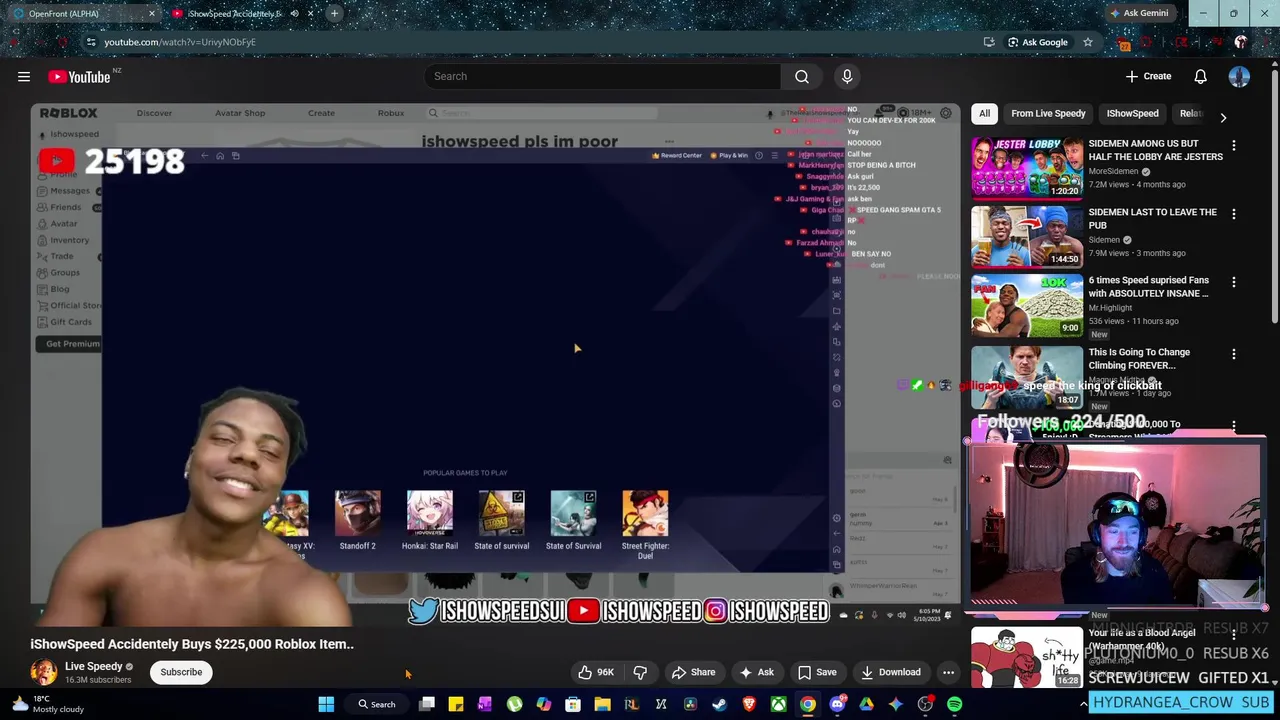Click the YouTube search input field
Image resolution: width=1280 pixels, height=720 pixels.
pos(602,77)
